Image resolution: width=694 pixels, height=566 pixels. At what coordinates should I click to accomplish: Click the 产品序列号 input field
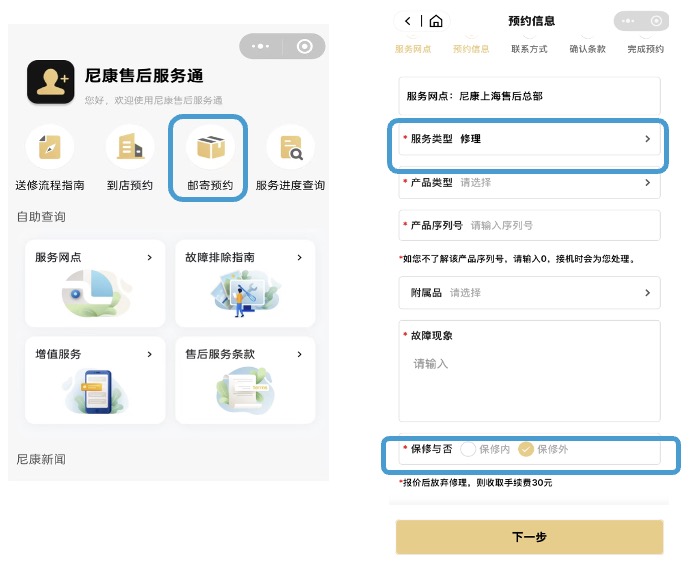pos(560,226)
